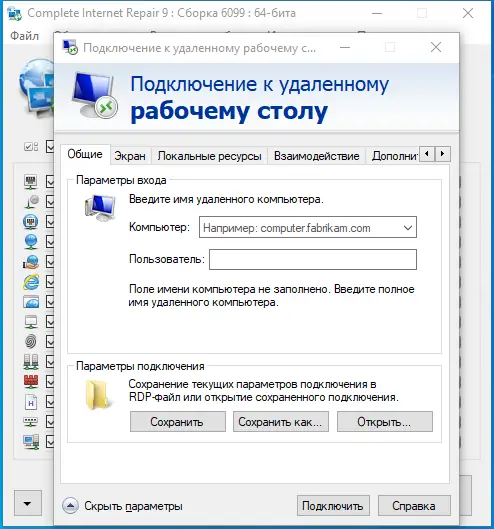Open the Файл menu in Complete Internet Repair
Image resolution: width=494 pixels, height=529 pixels.
pyautogui.click(x=24, y=36)
